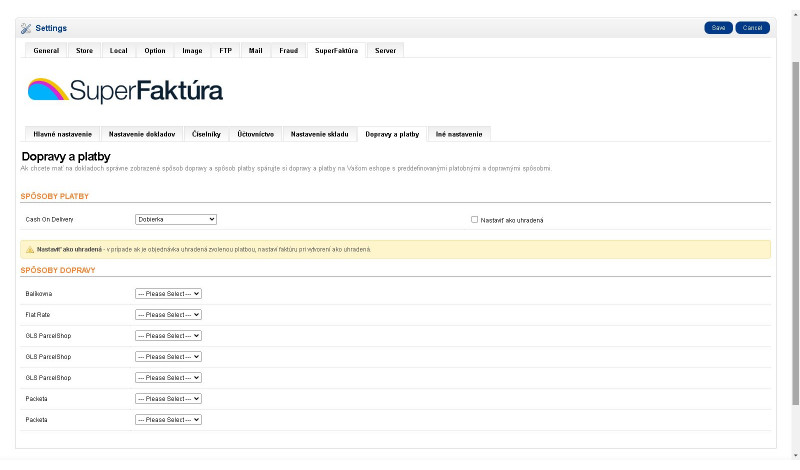Open the Balíkovna shipping dropdown
This screenshot has height=470, width=800.
[168, 294]
